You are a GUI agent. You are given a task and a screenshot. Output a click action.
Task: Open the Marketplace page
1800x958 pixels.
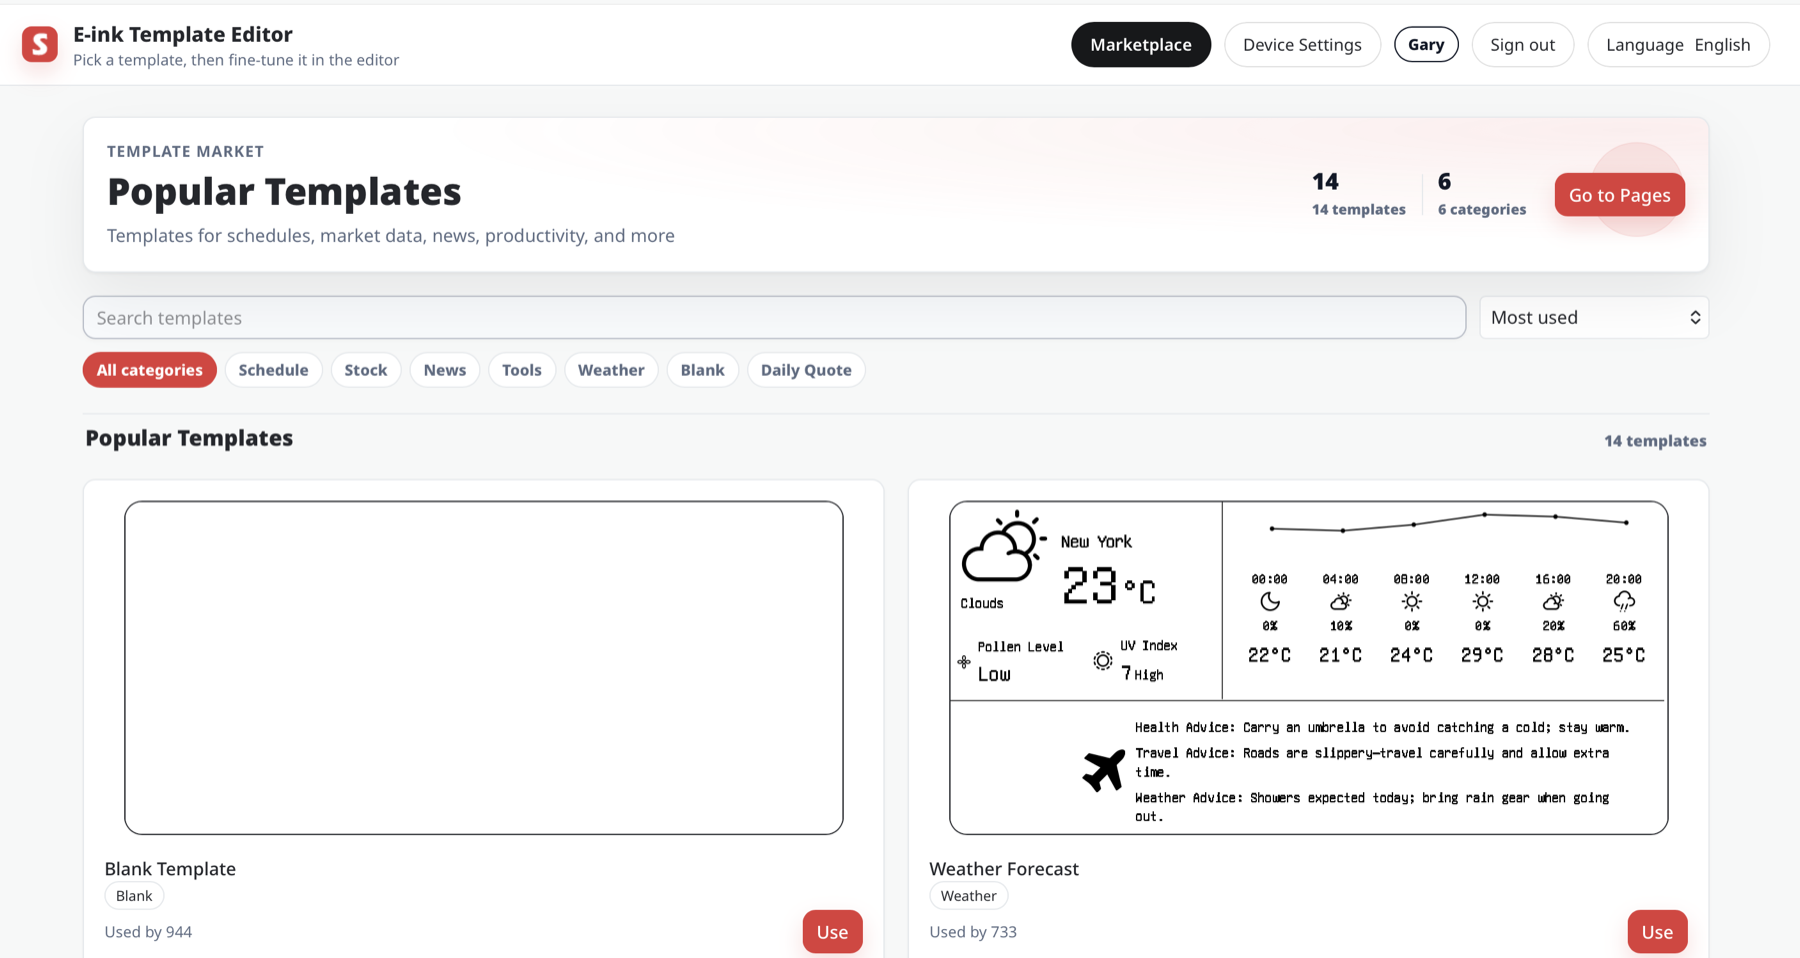(x=1141, y=45)
